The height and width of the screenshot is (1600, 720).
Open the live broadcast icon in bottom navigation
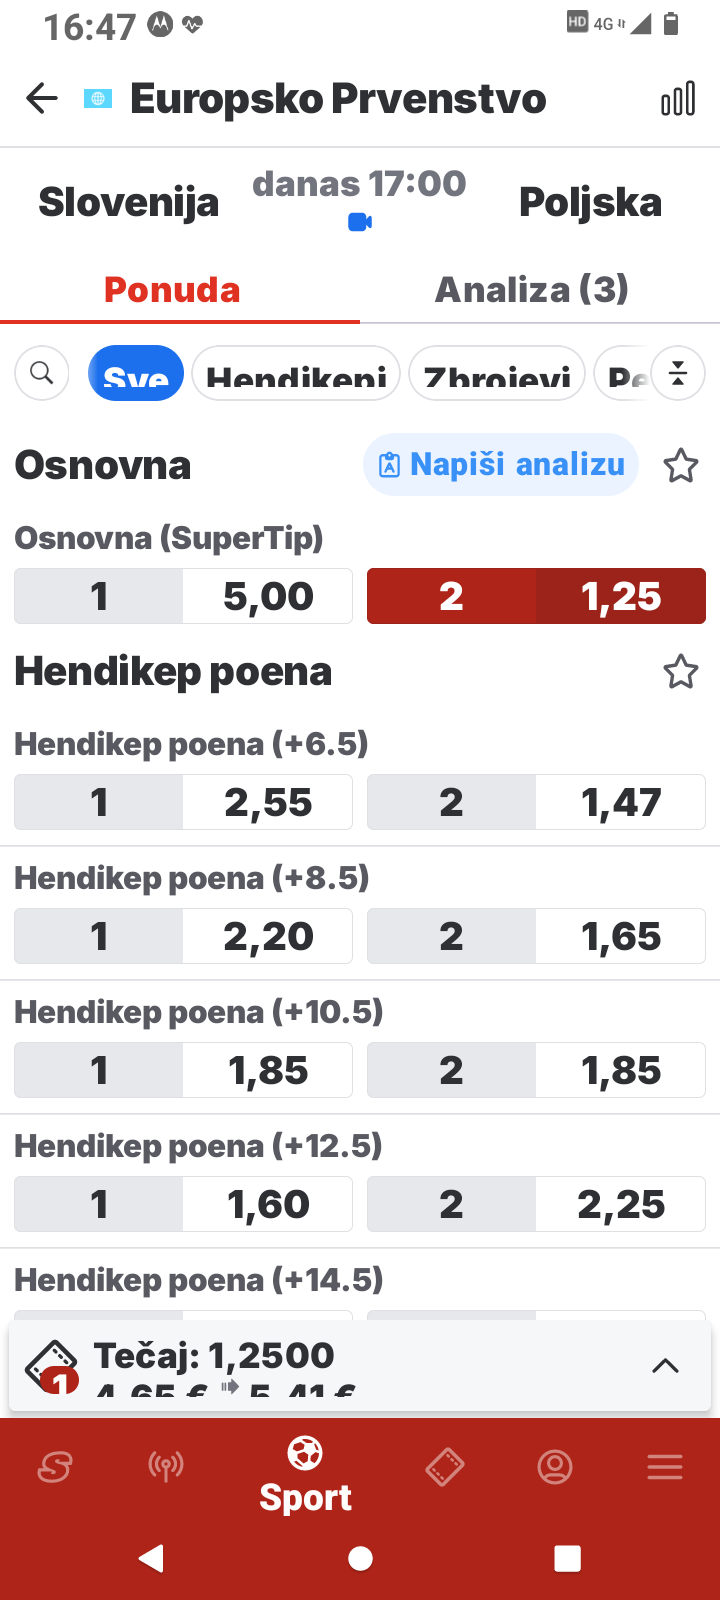tap(166, 1467)
